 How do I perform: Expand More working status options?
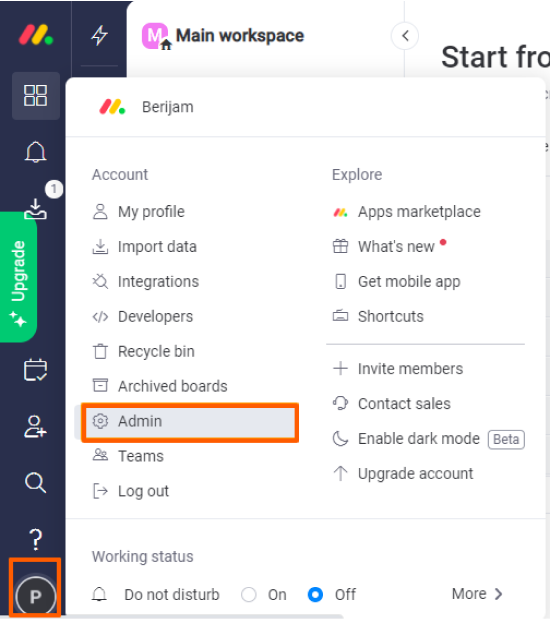pos(477,594)
